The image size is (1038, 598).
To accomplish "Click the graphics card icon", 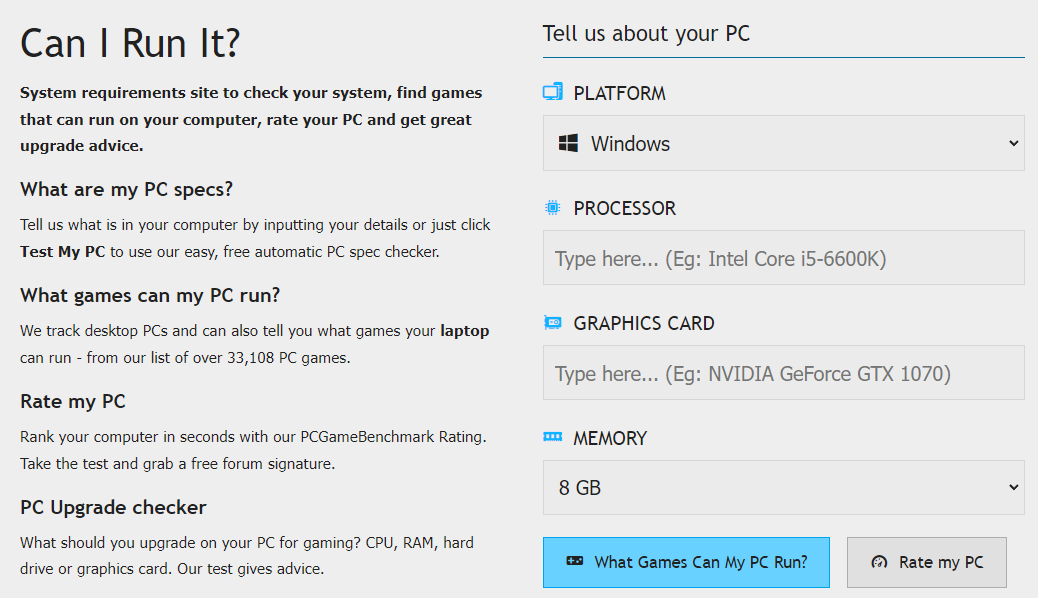I will tap(552, 323).
